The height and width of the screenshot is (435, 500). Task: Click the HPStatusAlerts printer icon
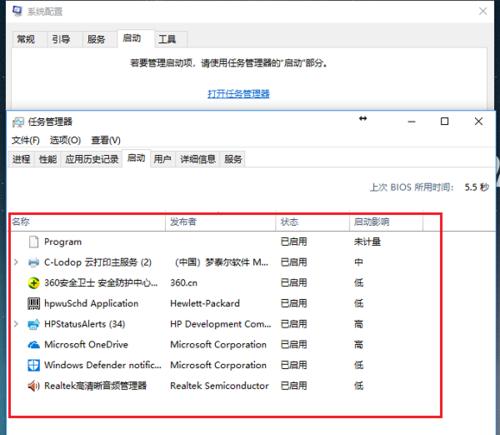(34, 324)
